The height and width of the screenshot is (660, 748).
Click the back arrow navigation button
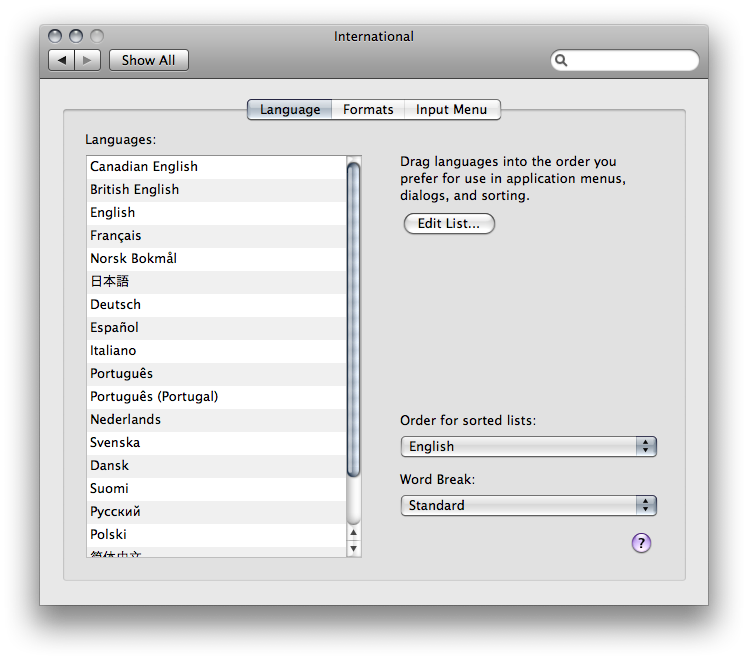click(62, 60)
